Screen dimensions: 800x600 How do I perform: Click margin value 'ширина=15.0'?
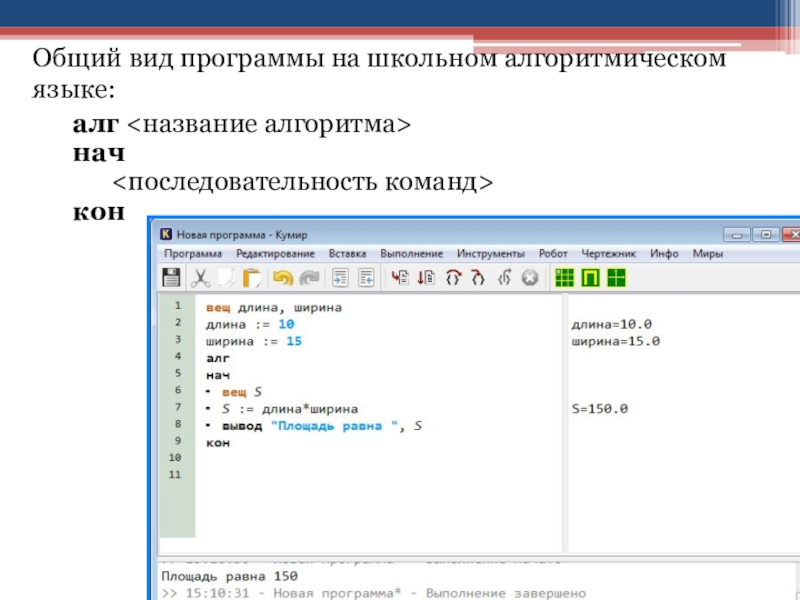point(615,341)
